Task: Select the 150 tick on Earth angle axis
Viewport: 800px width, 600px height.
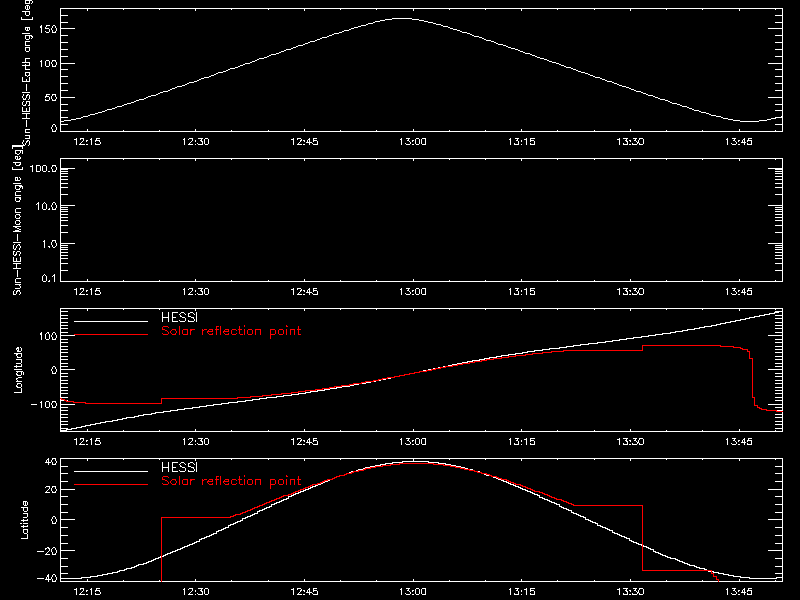Action: [x=48, y=30]
